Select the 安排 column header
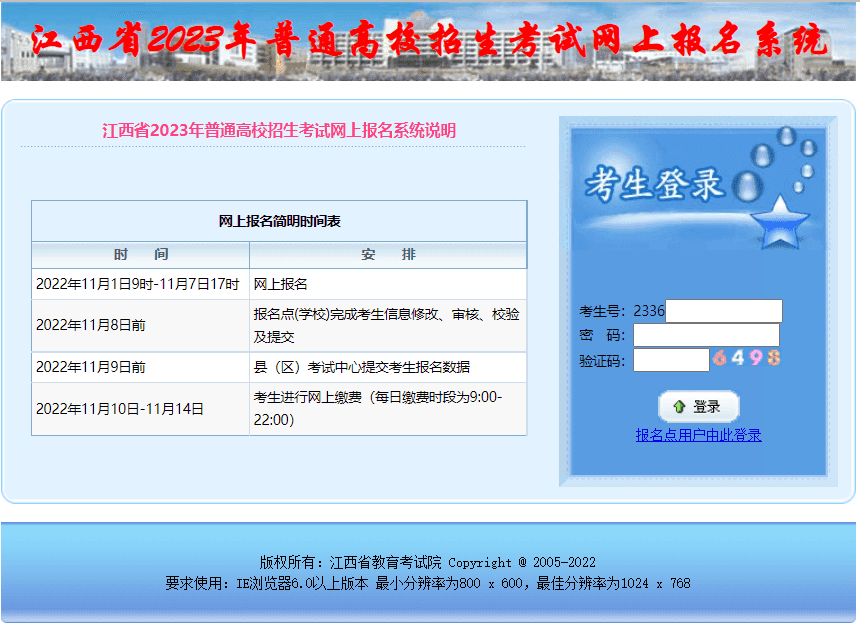Image resolution: width=860 pixels, height=623 pixels. coord(390,254)
